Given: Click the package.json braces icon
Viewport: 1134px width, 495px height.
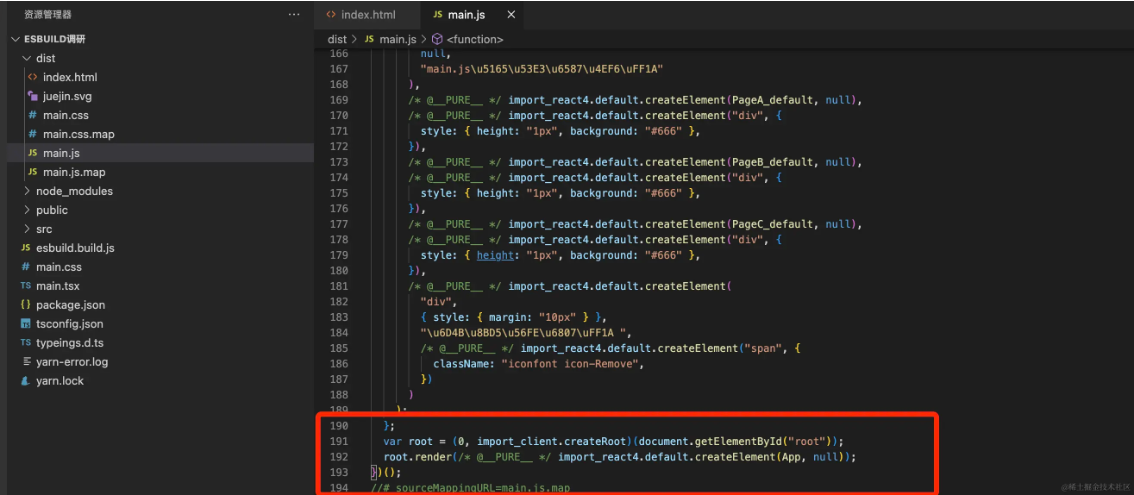Looking at the screenshot, I should pyautogui.click(x=26, y=305).
